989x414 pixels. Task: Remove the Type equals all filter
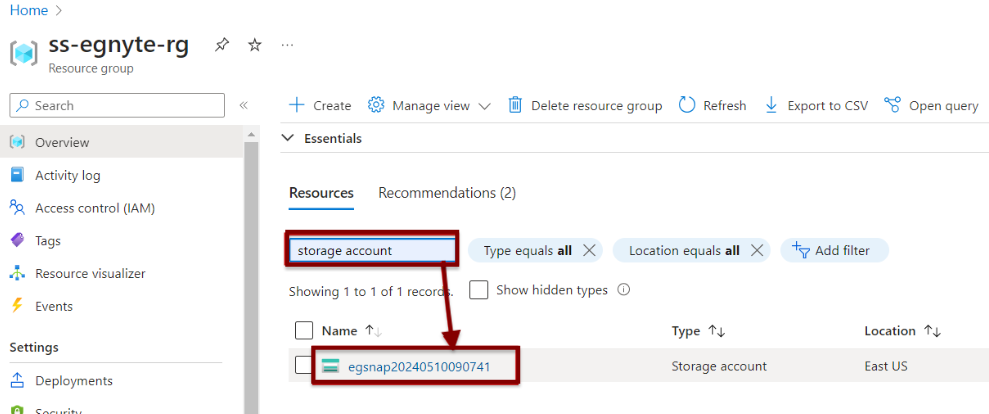(589, 251)
